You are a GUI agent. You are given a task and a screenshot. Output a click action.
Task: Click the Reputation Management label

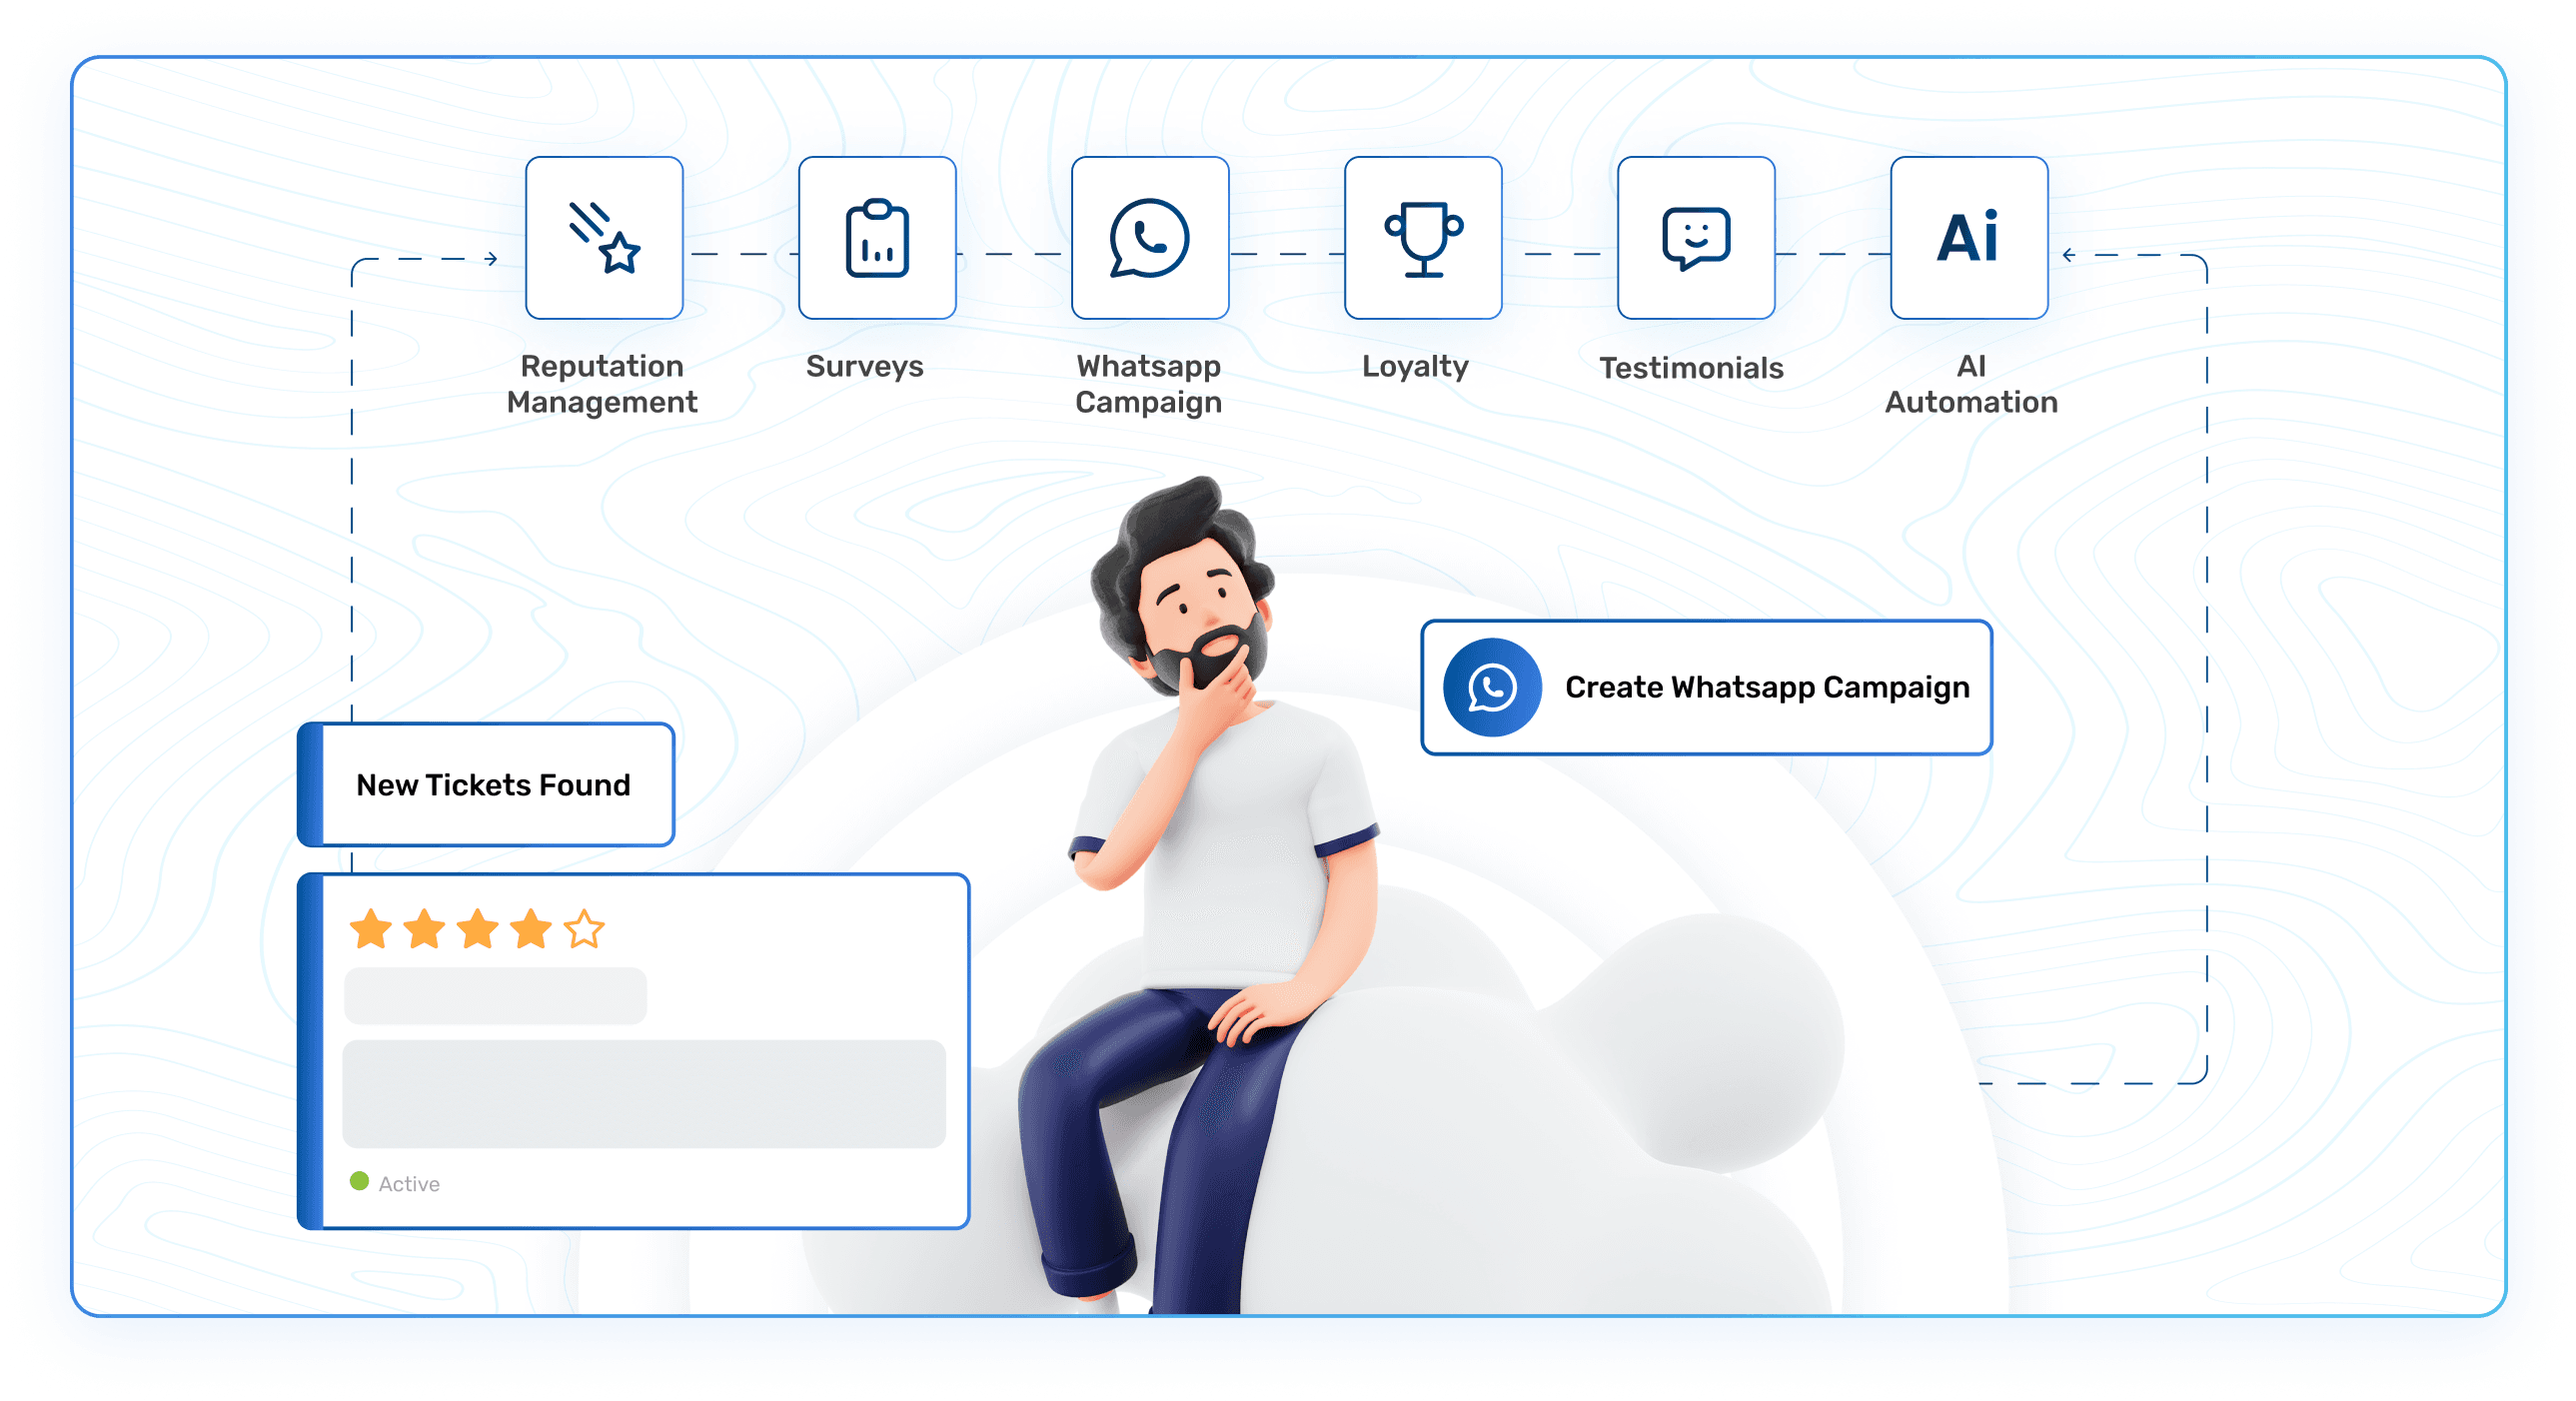pos(602,383)
